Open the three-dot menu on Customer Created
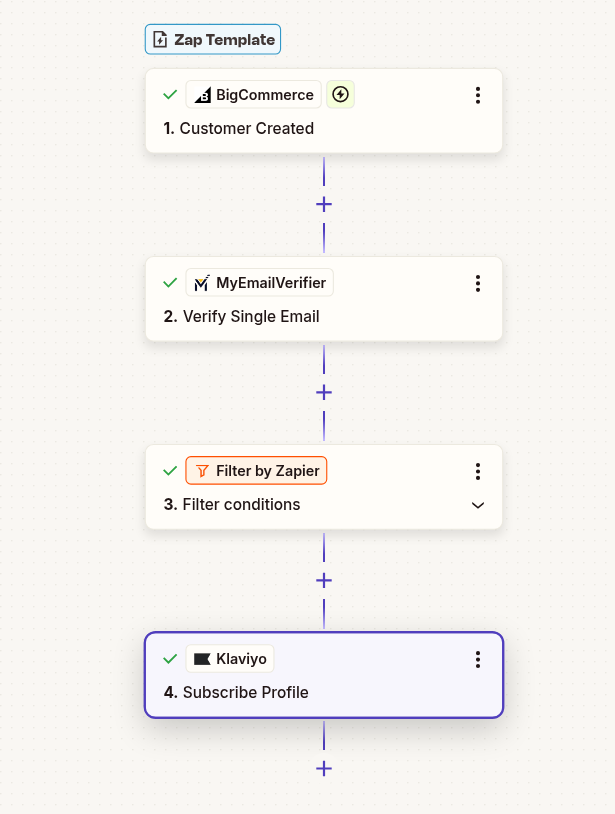Image resolution: width=615 pixels, height=814 pixels. (478, 95)
